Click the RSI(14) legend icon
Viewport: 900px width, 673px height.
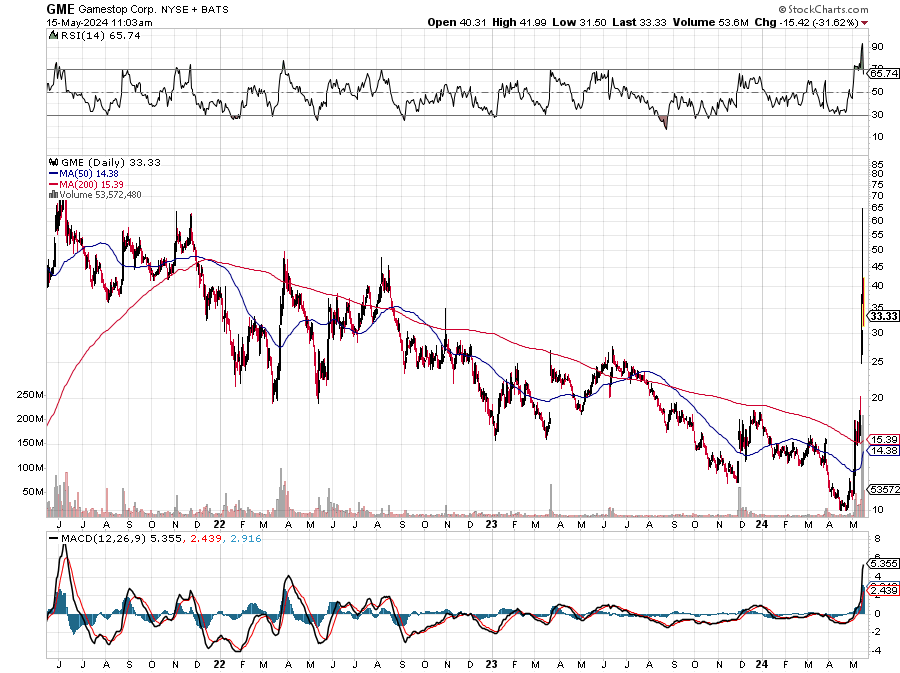(x=53, y=36)
